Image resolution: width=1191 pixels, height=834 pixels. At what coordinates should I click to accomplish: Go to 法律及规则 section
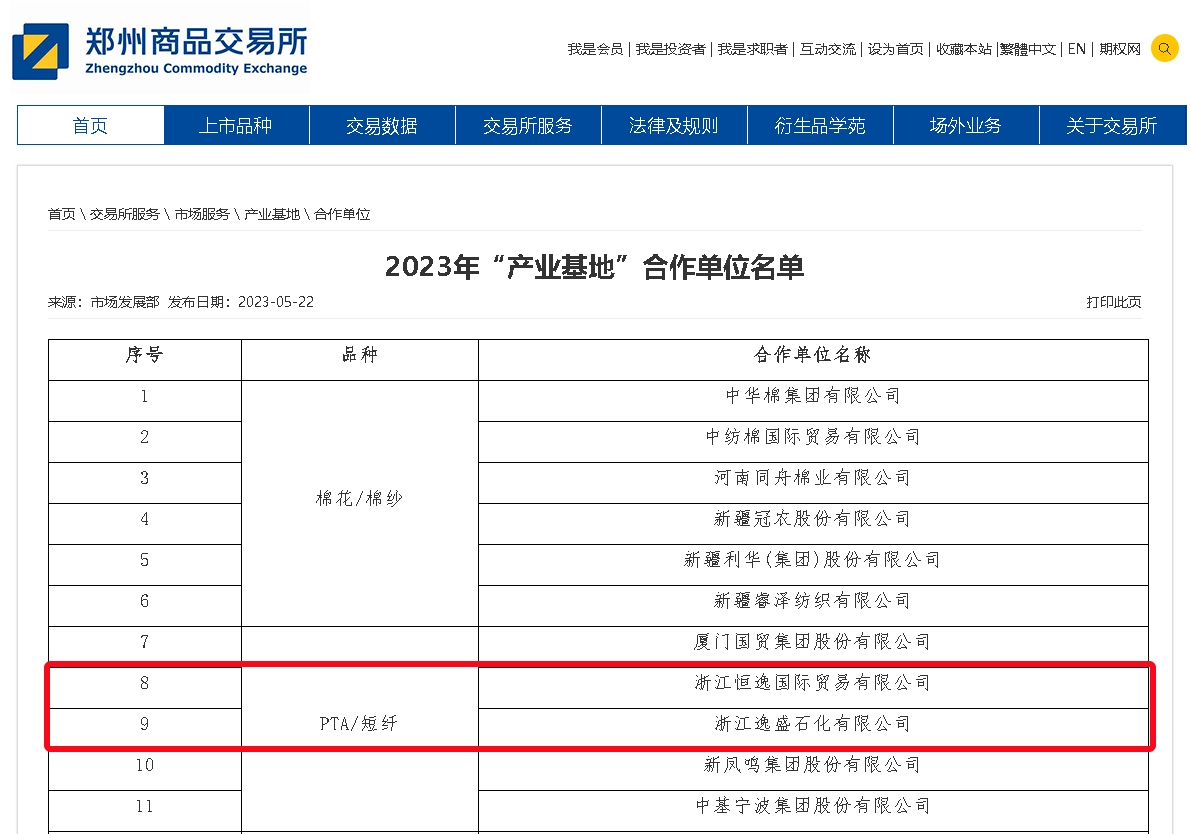[x=674, y=126]
